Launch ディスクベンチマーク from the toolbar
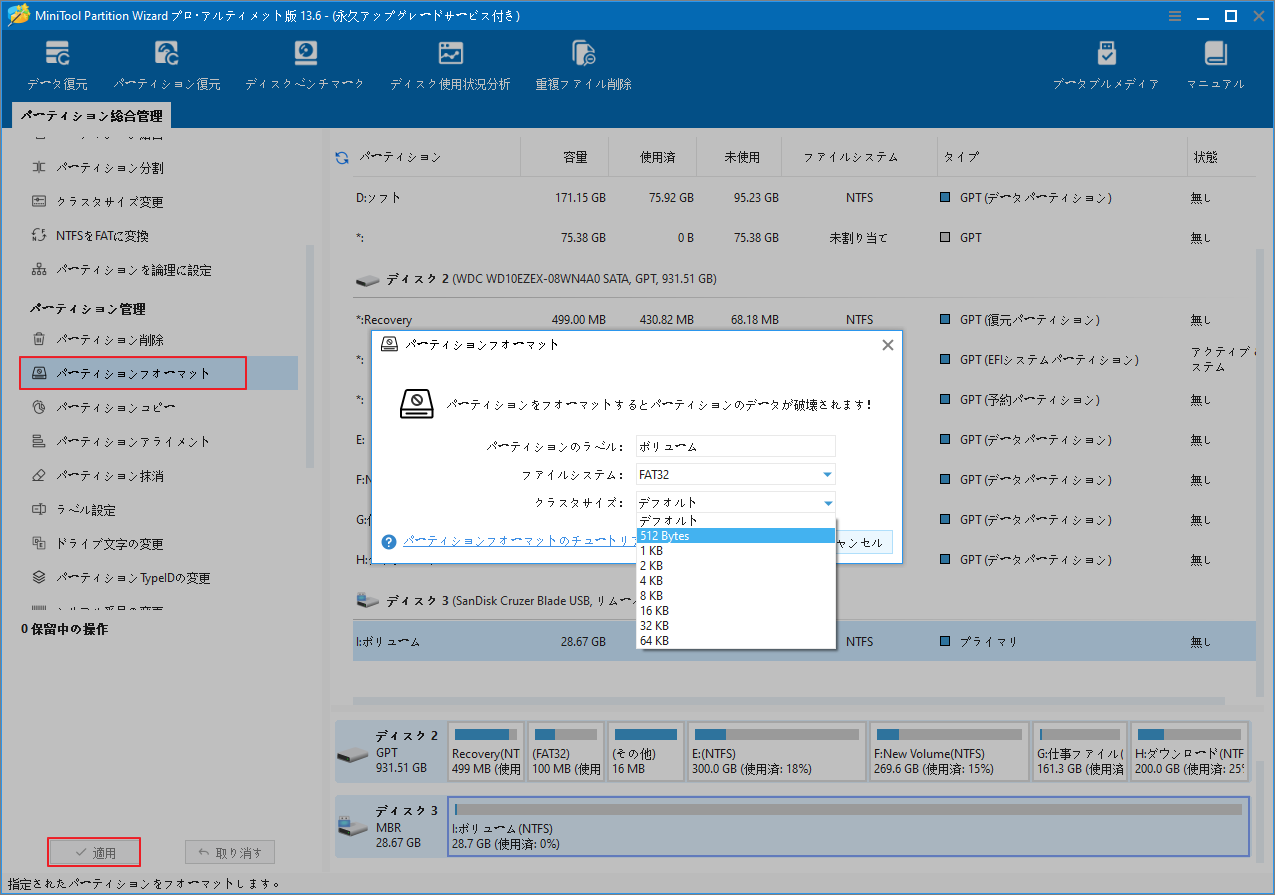 (x=305, y=66)
